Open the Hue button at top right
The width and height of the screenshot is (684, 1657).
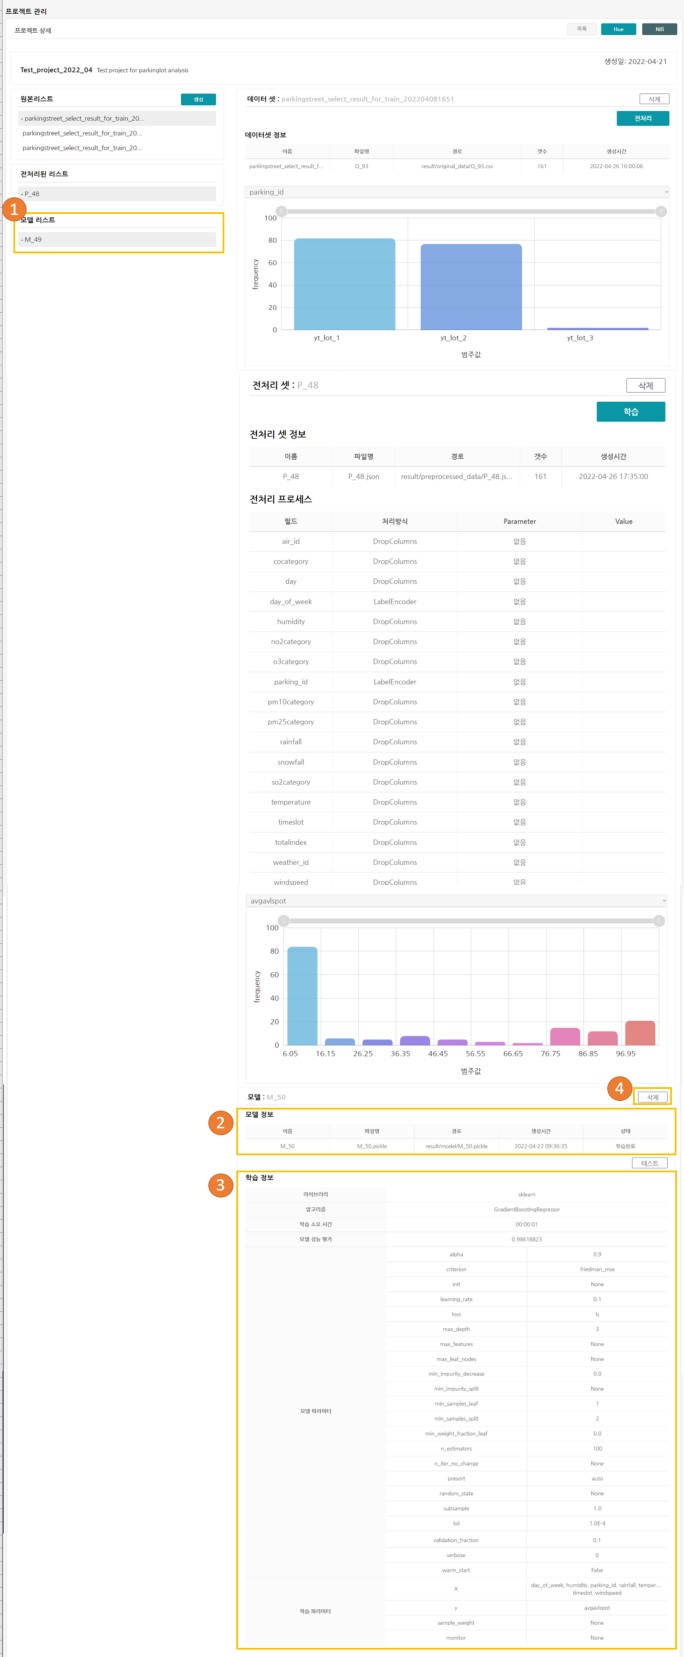coord(618,30)
